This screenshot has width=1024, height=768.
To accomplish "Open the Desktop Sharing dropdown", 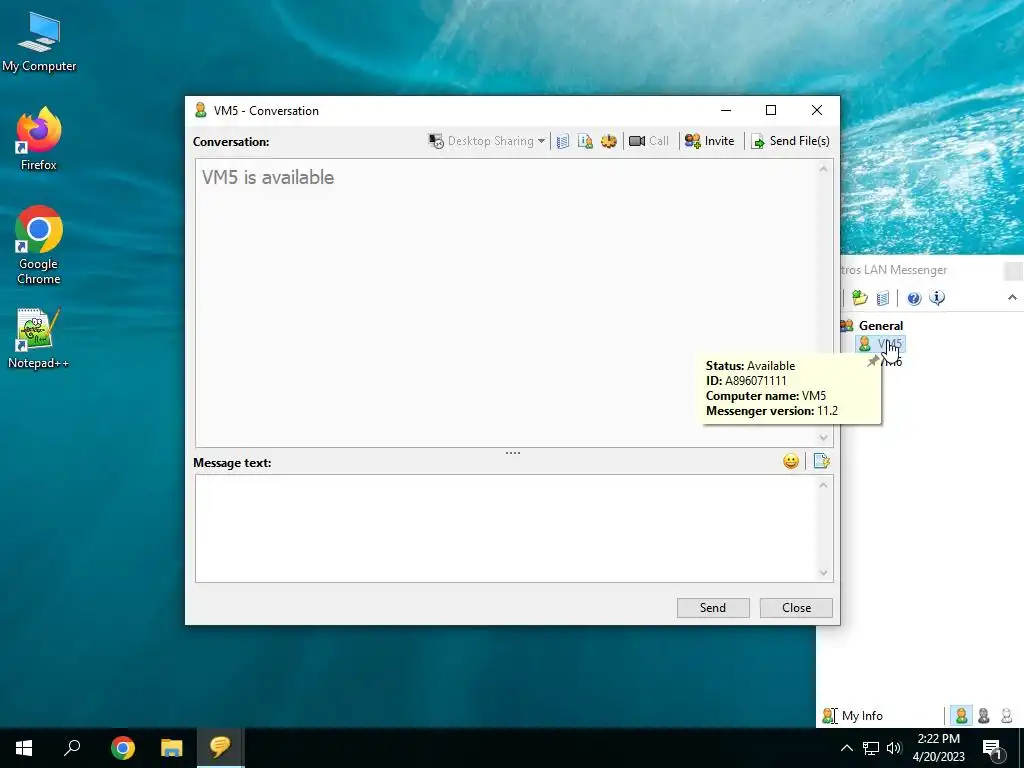I will tap(487, 141).
